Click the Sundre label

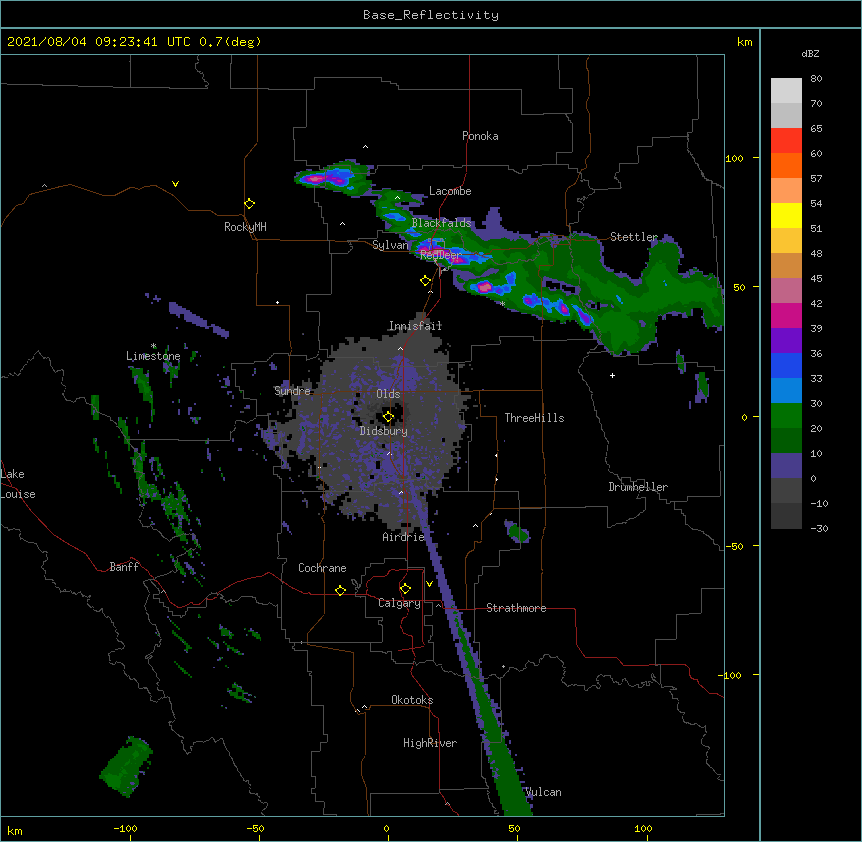click(x=292, y=391)
